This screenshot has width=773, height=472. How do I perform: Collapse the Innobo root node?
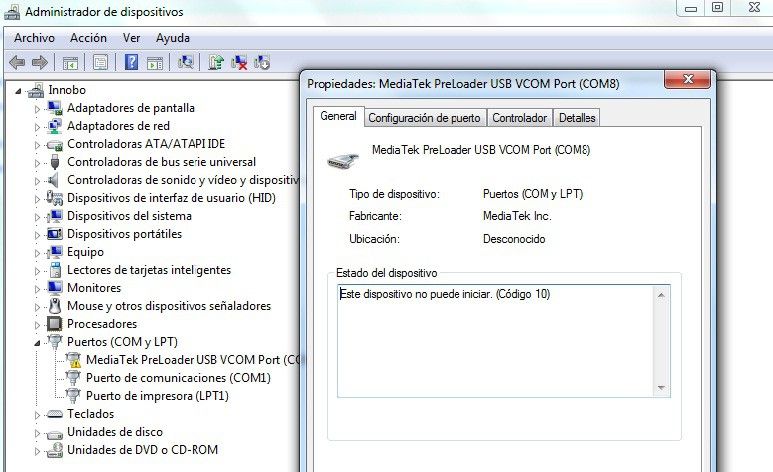(18, 91)
